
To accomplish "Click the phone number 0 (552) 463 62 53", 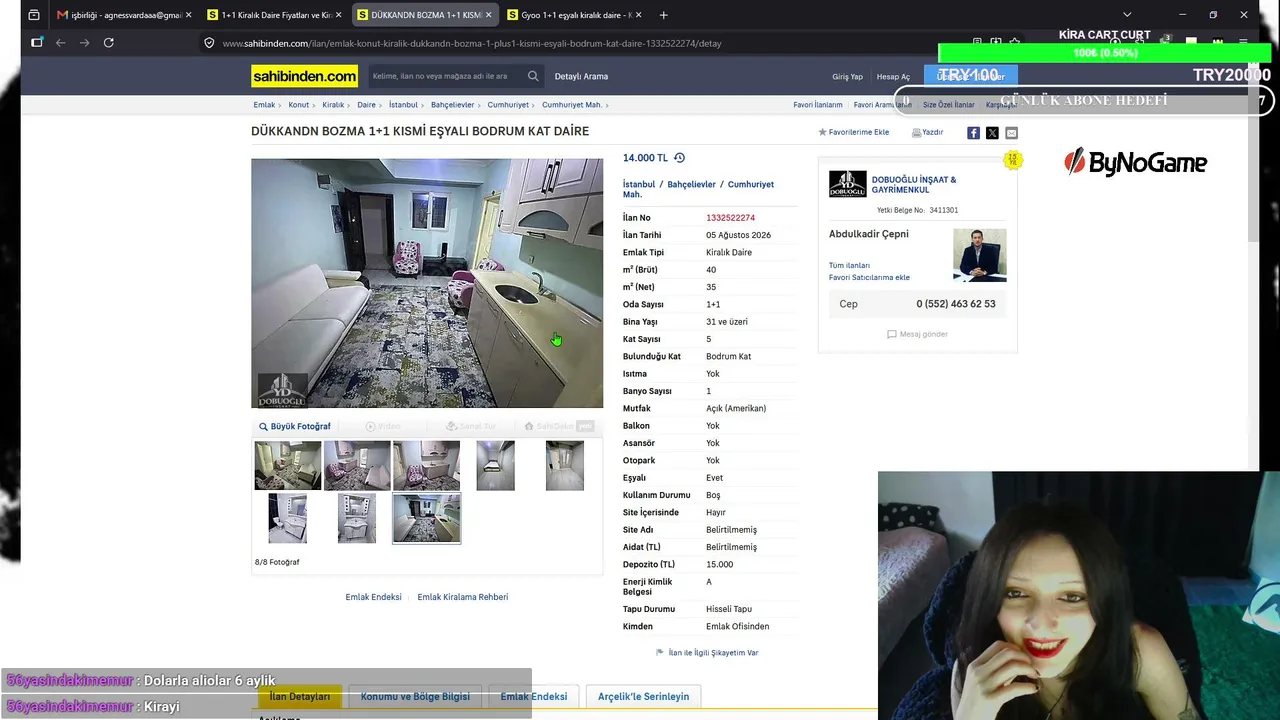I will (x=956, y=304).
